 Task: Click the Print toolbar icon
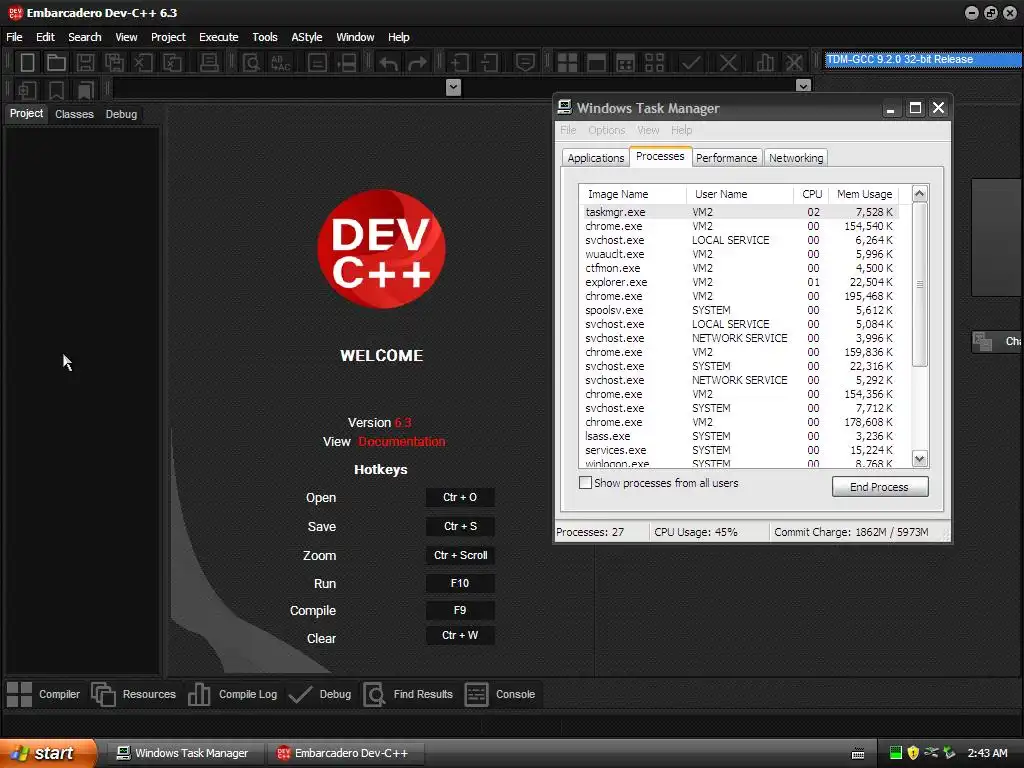point(209,63)
